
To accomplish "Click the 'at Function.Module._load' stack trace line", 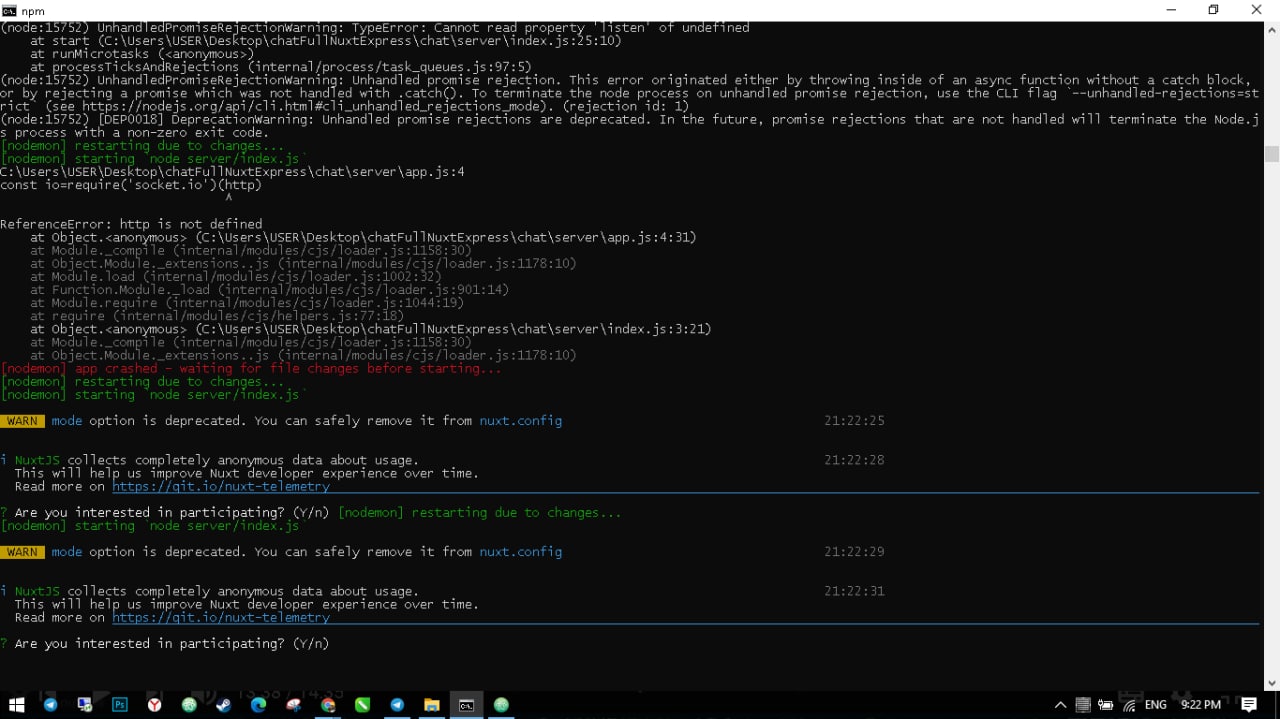I will [x=269, y=290].
